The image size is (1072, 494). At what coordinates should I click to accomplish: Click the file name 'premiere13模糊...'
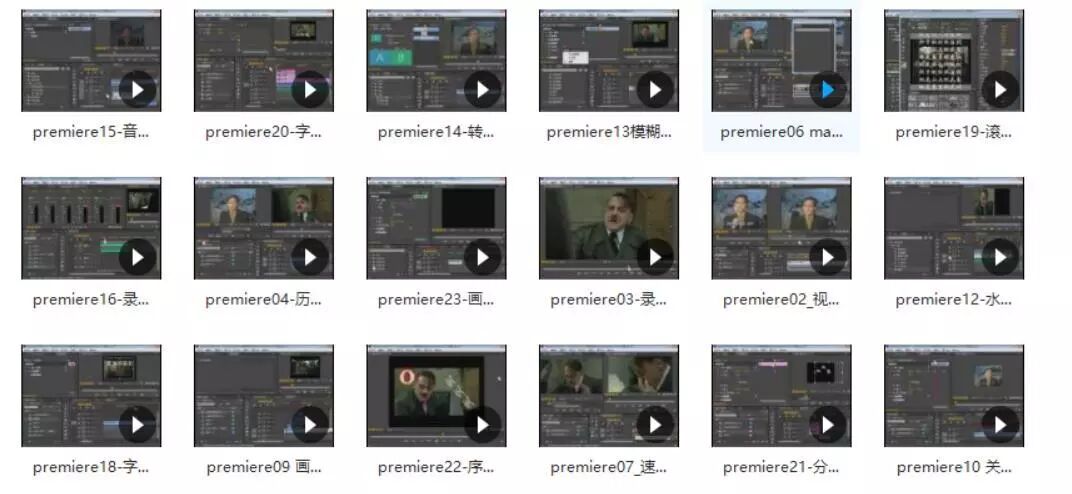(609, 133)
